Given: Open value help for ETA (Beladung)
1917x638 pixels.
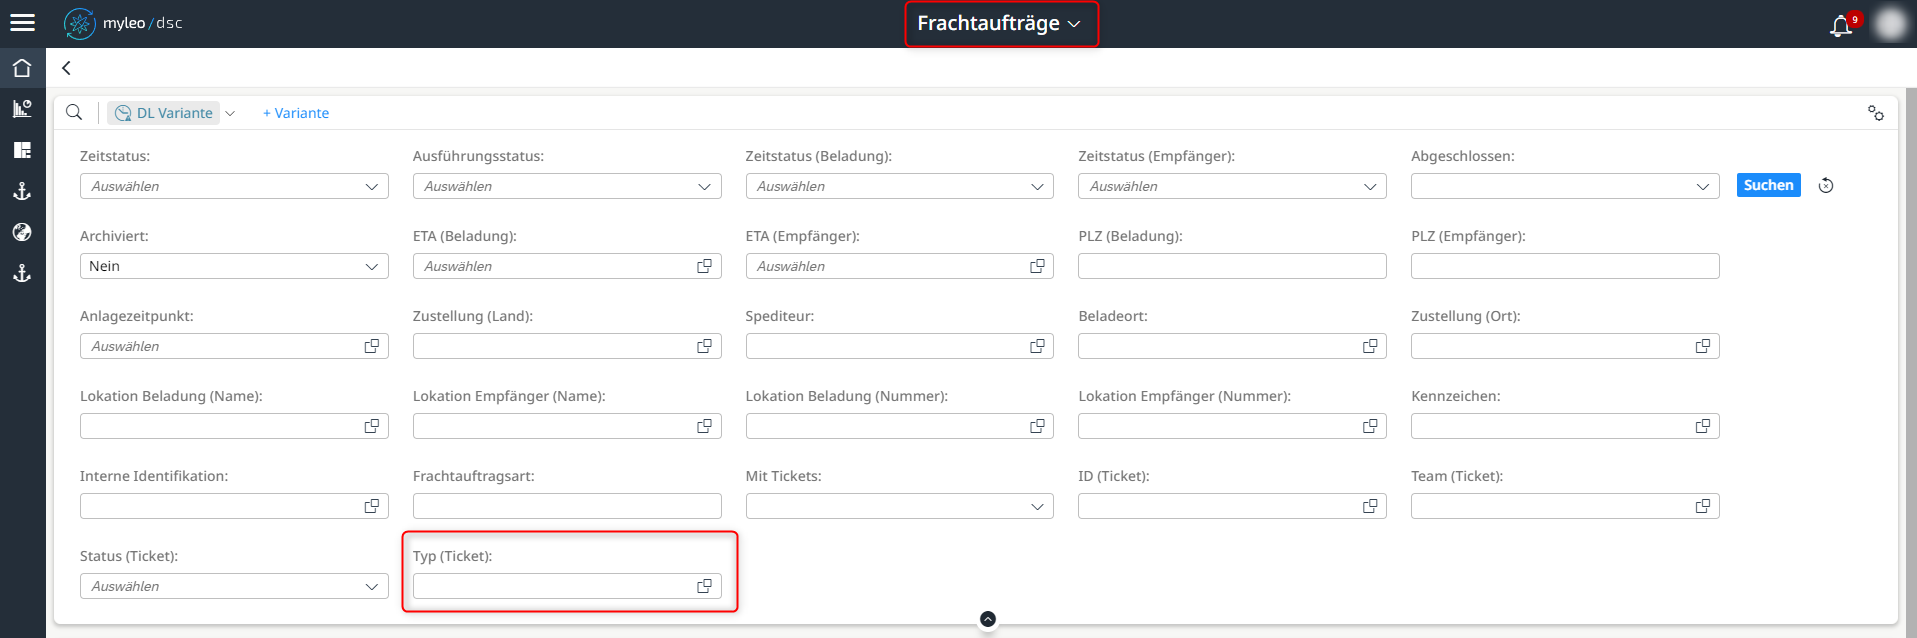Looking at the screenshot, I should tap(704, 266).
